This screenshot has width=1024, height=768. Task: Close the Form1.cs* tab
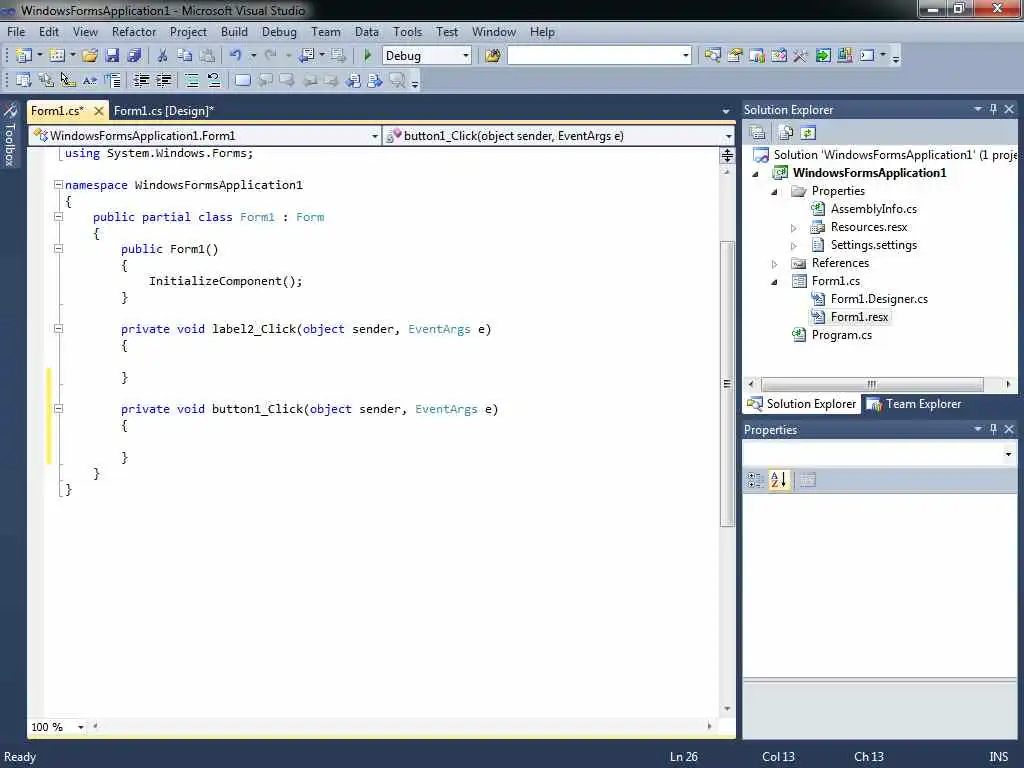click(x=99, y=110)
